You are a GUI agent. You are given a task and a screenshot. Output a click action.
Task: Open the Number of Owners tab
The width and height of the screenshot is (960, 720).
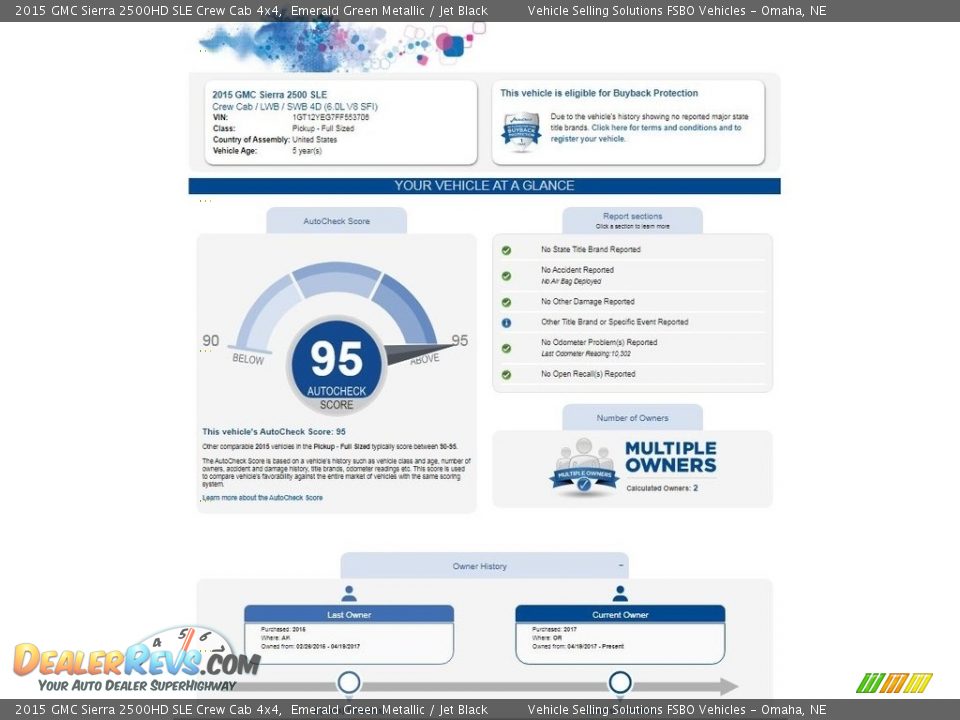coord(632,418)
